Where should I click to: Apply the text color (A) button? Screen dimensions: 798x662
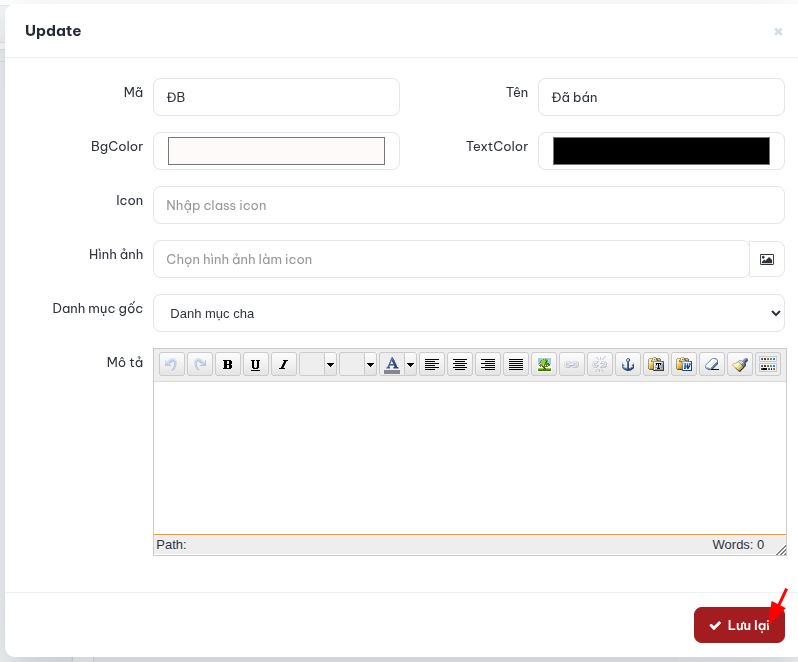click(x=392, y=364)
